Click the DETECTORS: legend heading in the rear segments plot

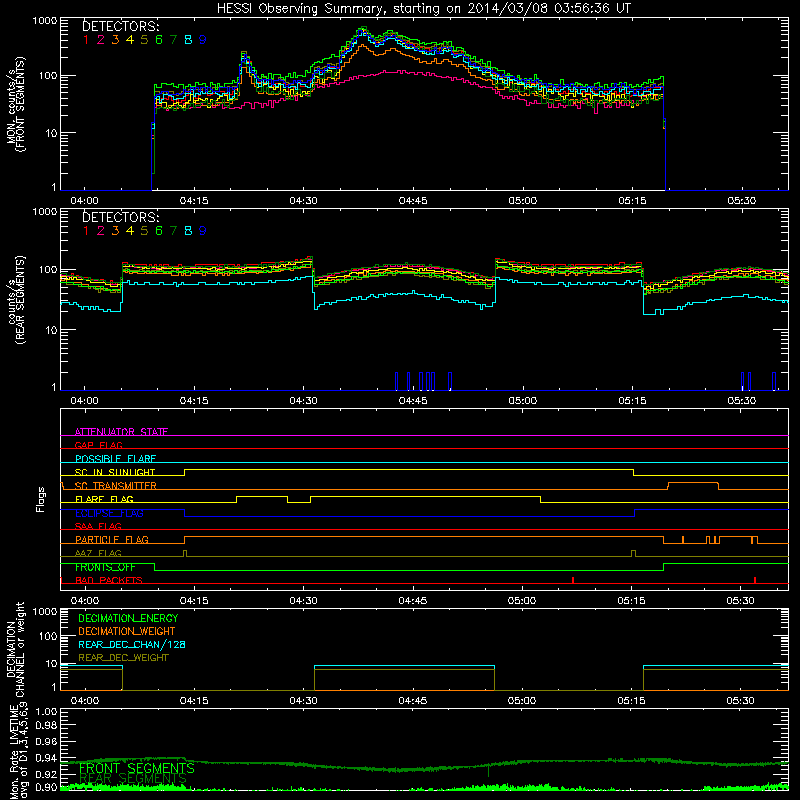pyautogui.click(x=121, y=217)
